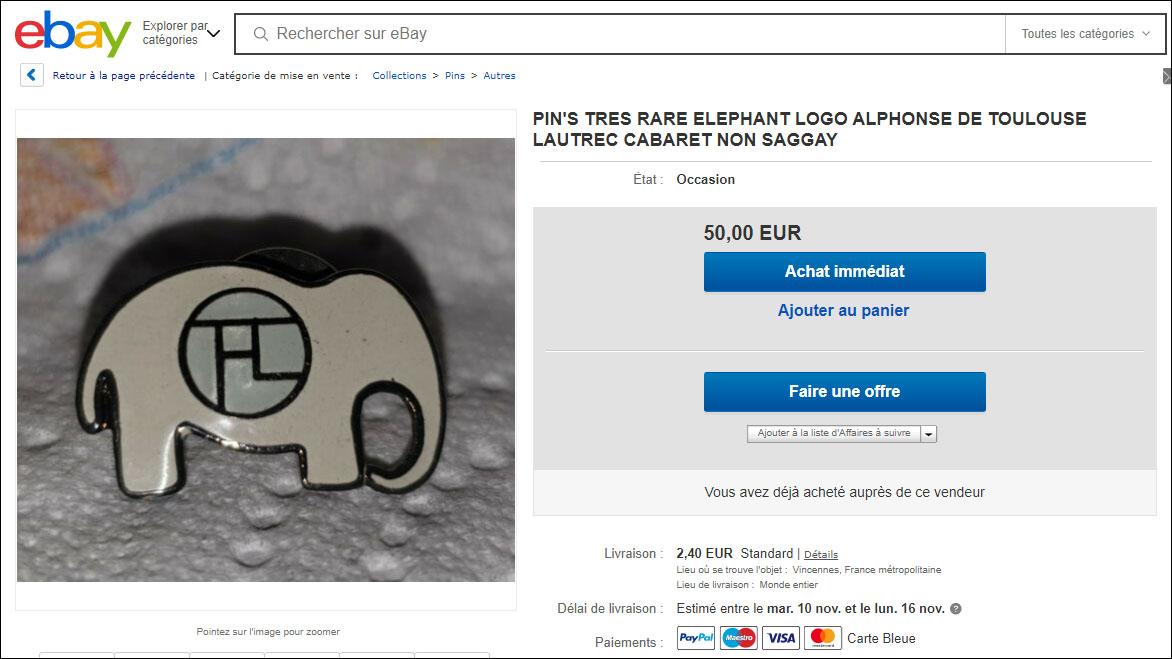Screen dimensions: 1172x659
Task: Click the eBay logo
Action: point(73,34)
